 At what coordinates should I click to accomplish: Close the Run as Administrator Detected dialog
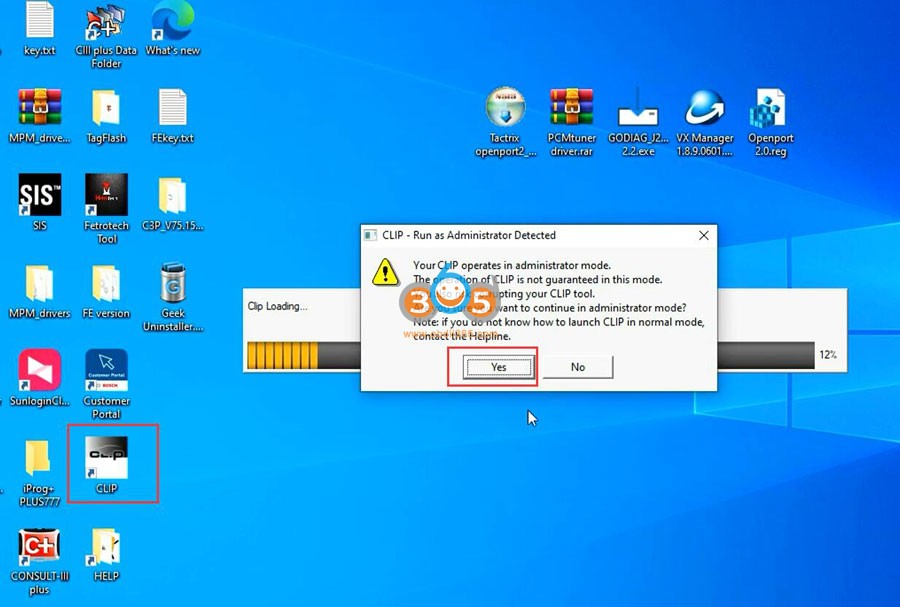click(704, 235)
